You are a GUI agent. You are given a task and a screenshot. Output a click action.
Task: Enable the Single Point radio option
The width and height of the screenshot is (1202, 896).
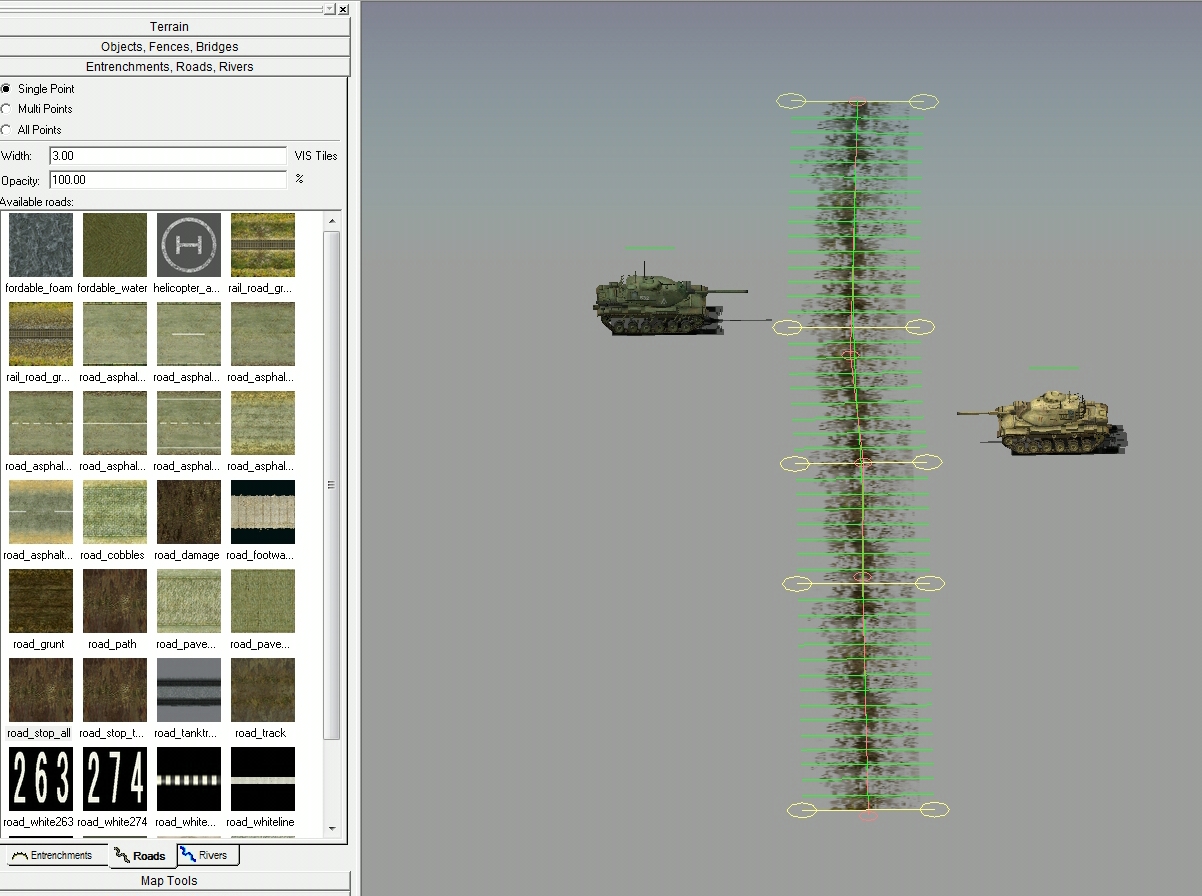click(7, 89)
